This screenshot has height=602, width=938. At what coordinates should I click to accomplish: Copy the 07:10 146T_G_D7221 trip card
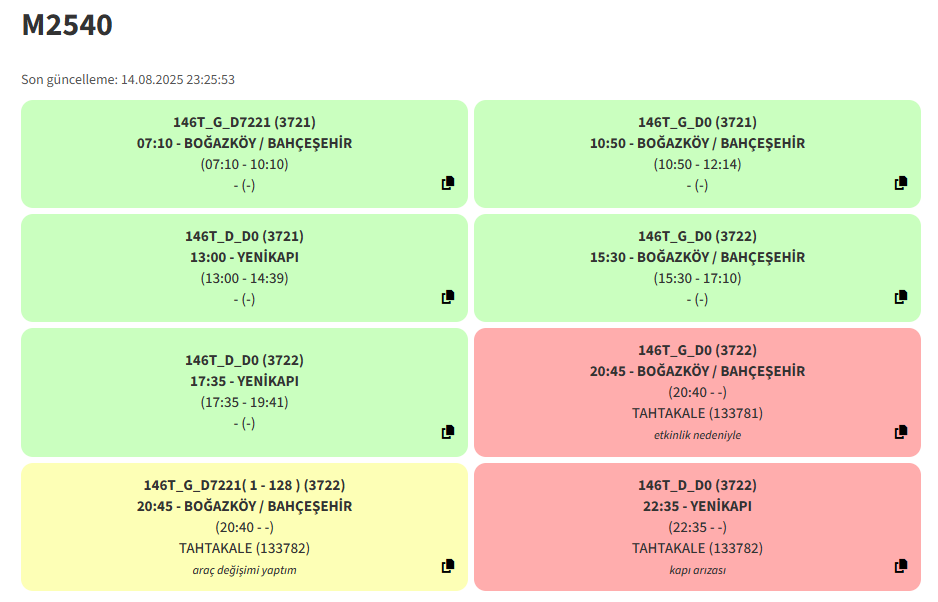447,183
